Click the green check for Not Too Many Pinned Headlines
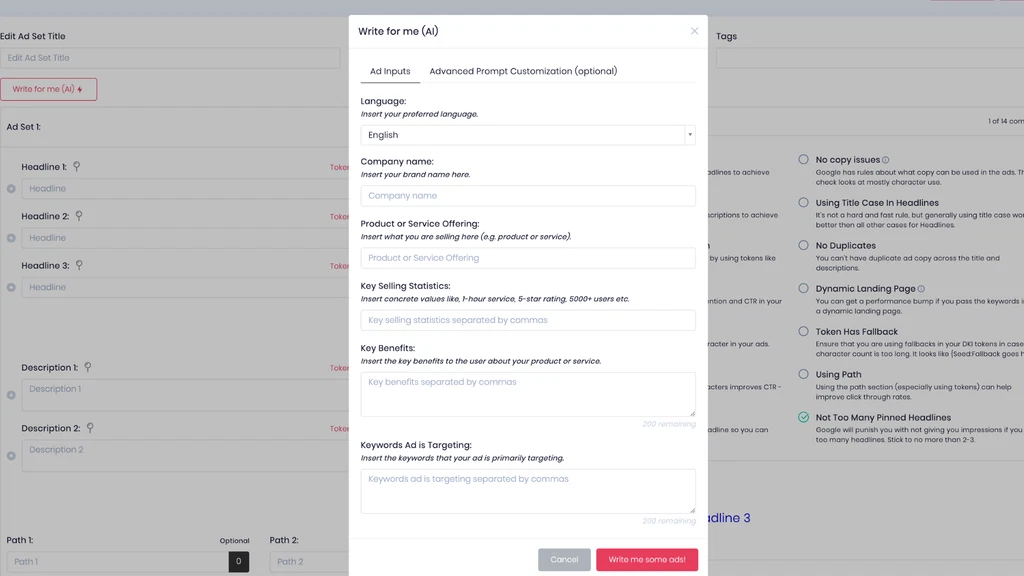Viewport: 1024px width, 576px height. coord(804,417)
